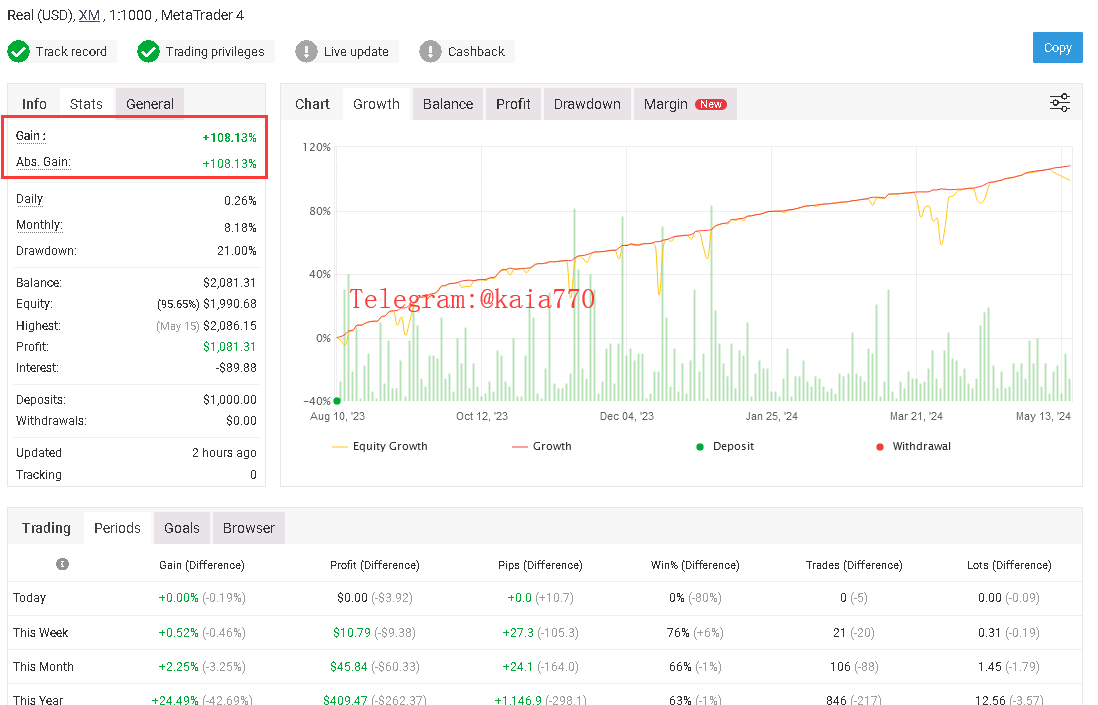The height and width of the screenshot is (705, 1098).
Task: Click the Track record label
Action: point(71,51)
